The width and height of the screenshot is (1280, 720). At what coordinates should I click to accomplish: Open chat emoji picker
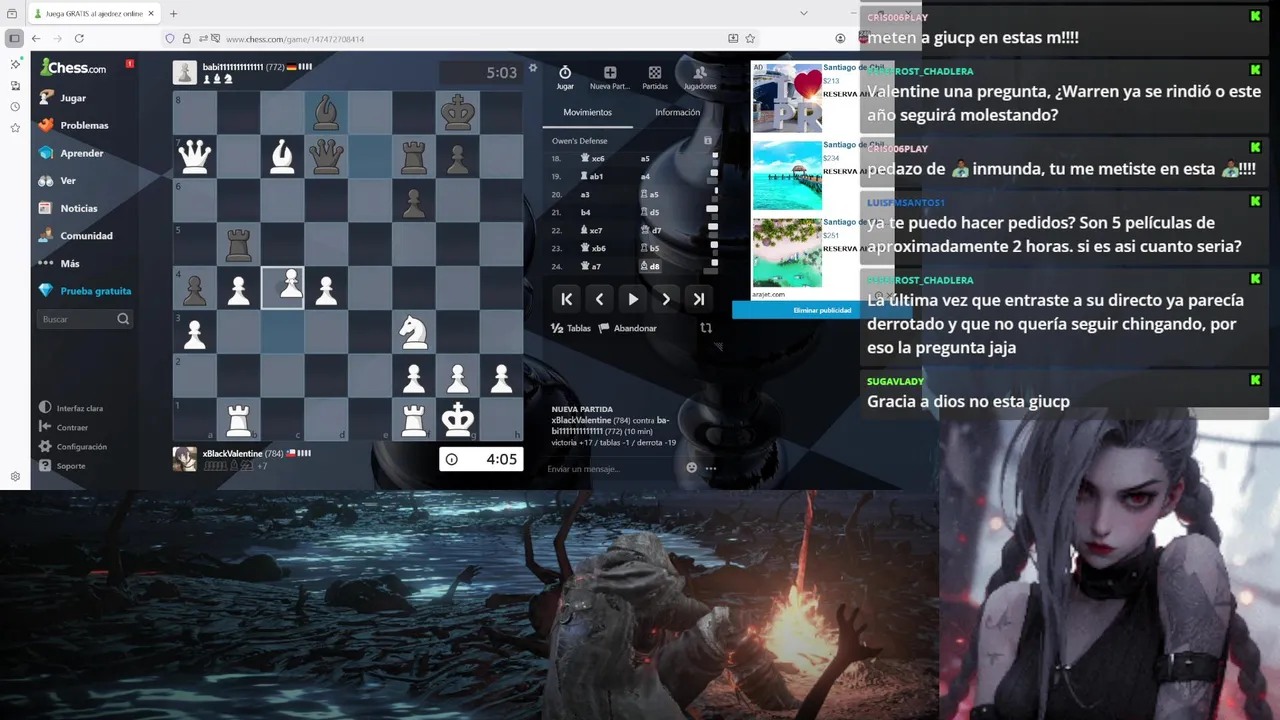coord(691,468)
